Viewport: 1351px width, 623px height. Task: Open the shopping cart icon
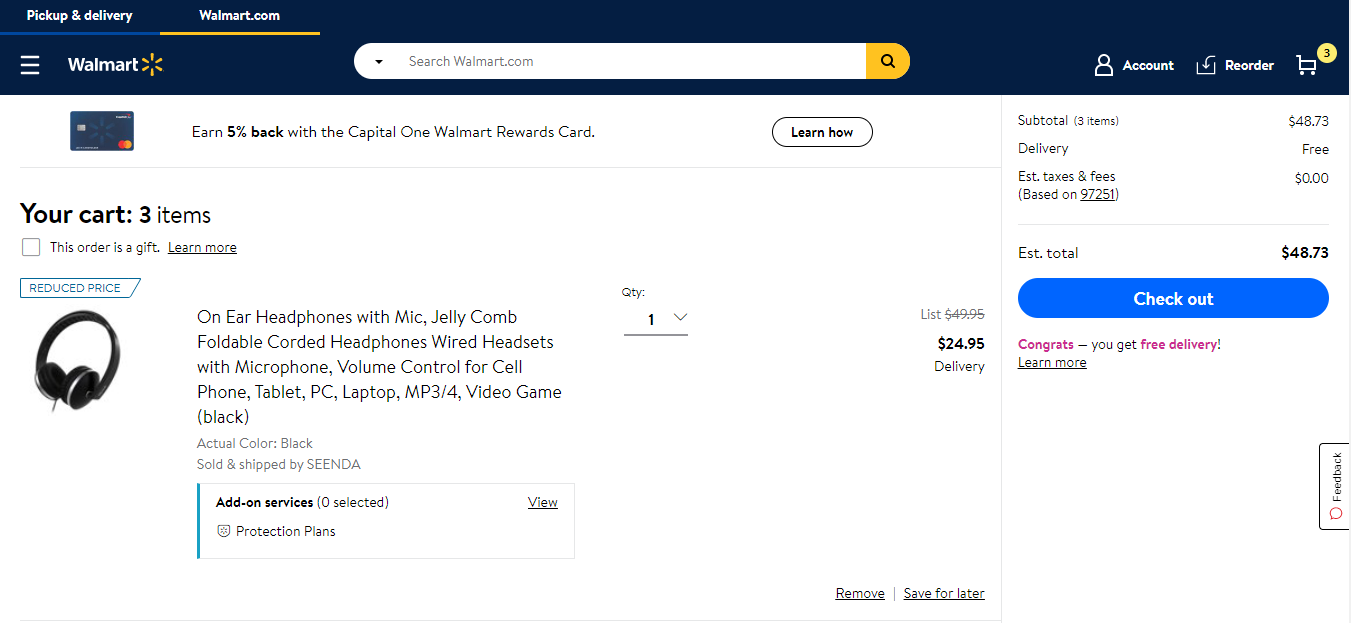tap(1307, 65)
